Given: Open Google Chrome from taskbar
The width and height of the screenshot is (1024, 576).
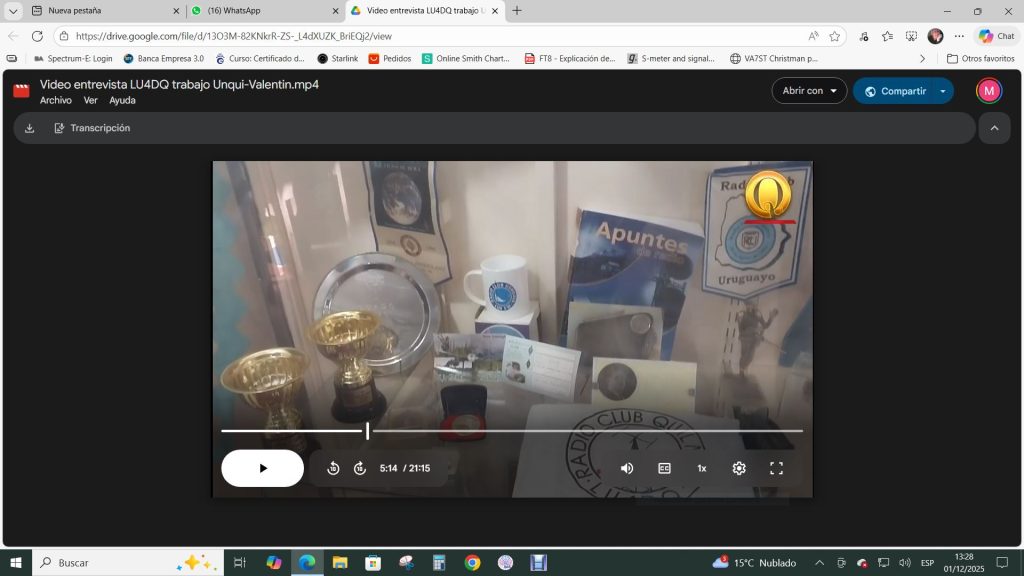Looking at the screenshot, I should pyautogui.click(x=472, y=563).
